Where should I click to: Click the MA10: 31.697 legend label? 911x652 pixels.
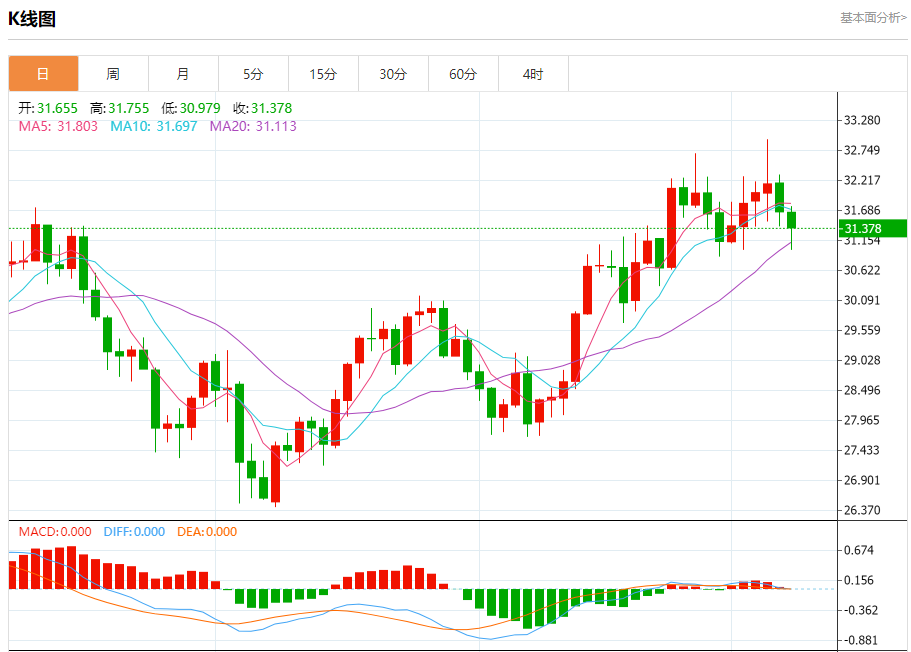pyautogui.click(x=154, y=126)
